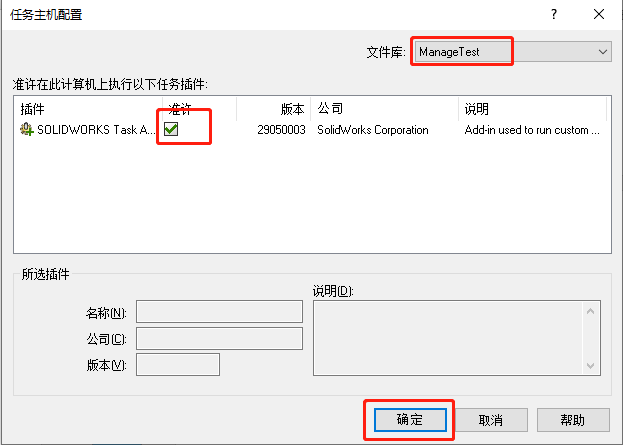Toggle the 准许 checkbox for SOLIDWORKS Task add-in
Image resolution: width=623 pixels, height=445 pixels.
point(171,130)
